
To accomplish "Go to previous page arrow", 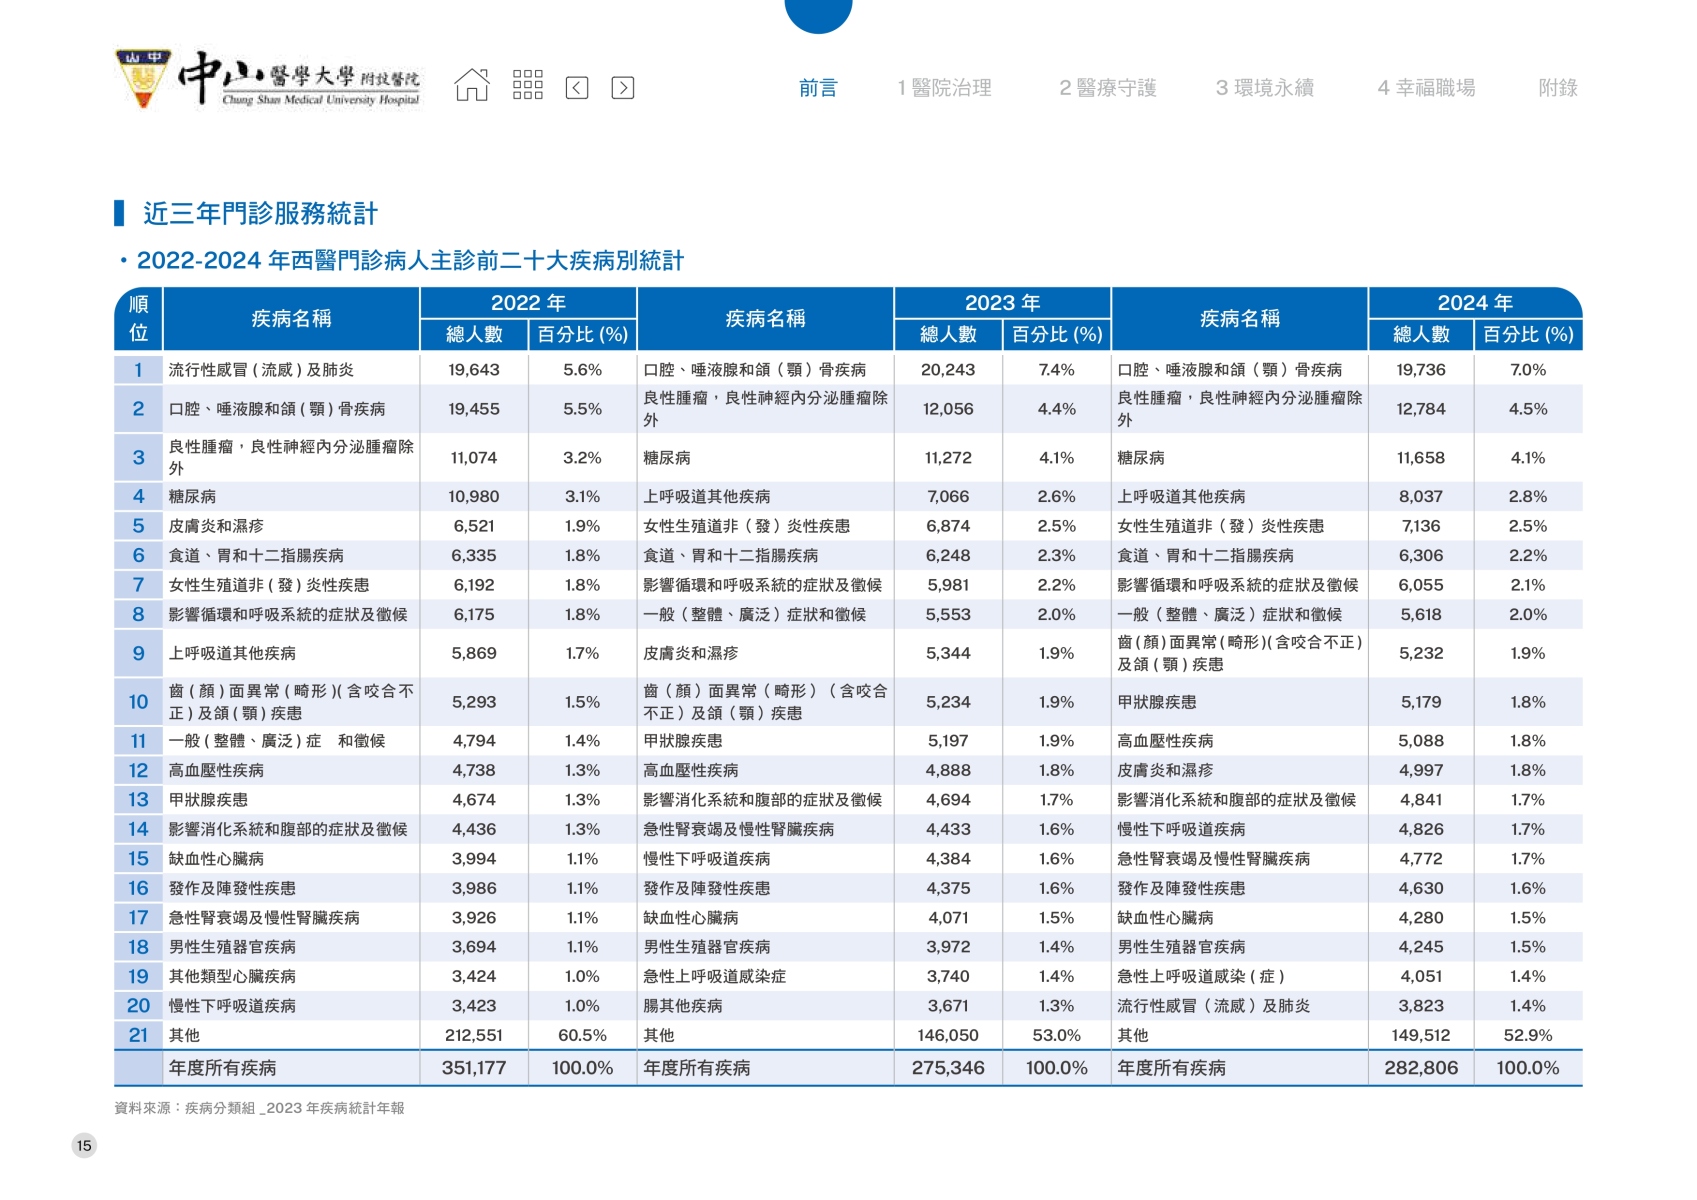I will click(x=577, y=88).
